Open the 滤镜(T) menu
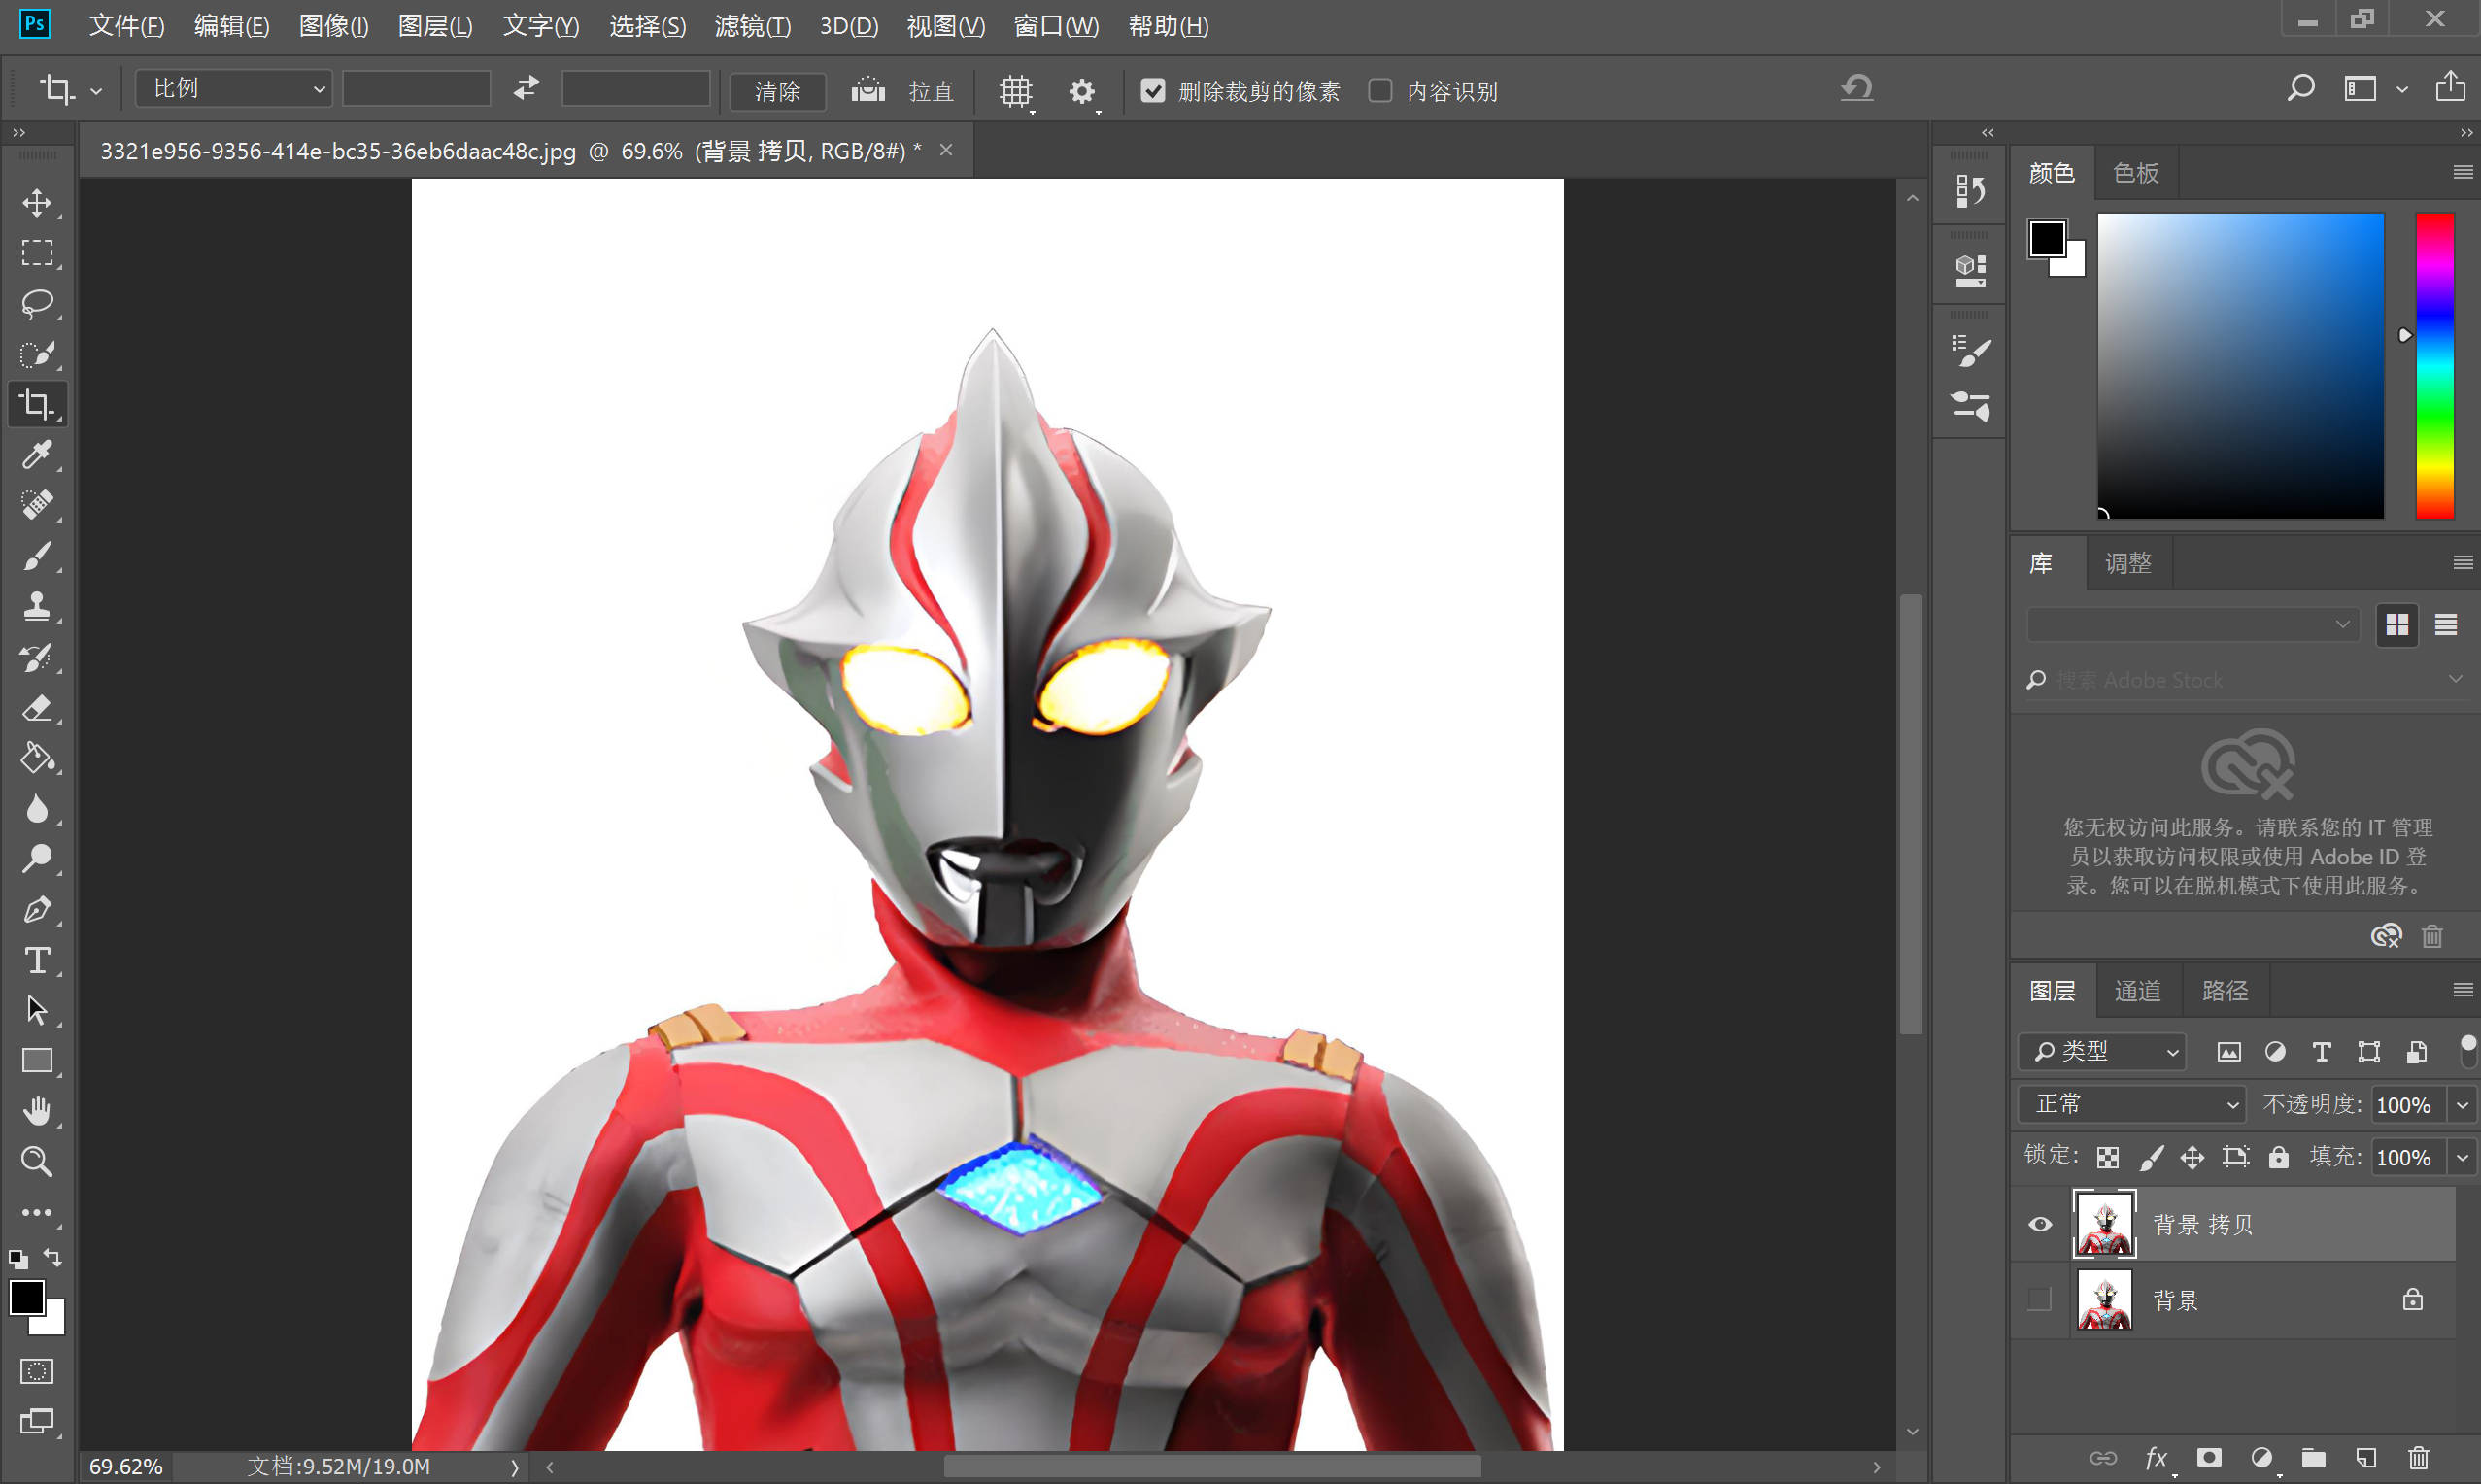This screenshot has width=2481, height=1484. click(x=753, y=26)
